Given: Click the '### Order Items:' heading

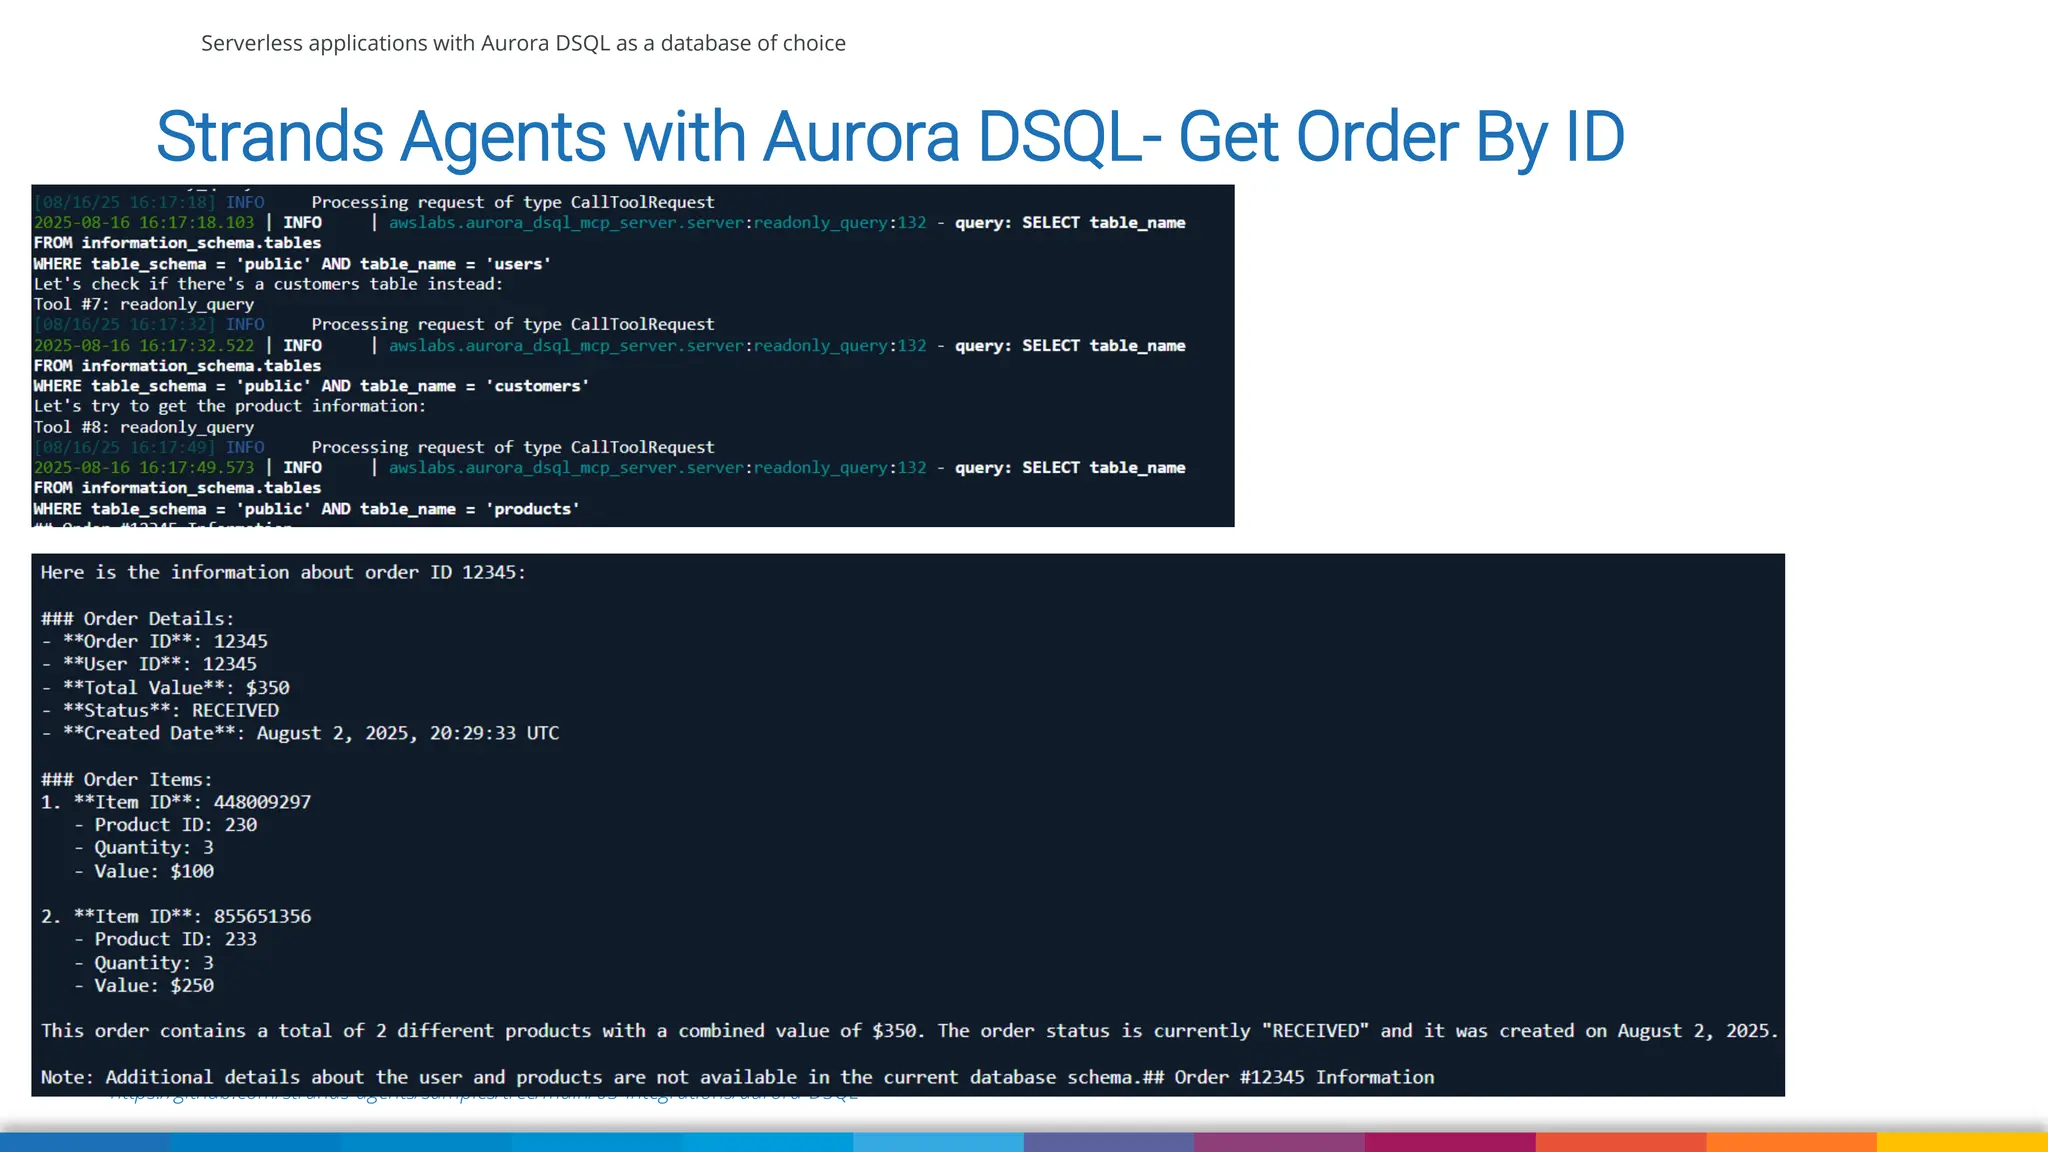Looking at the screenshot, I should [126, 780].
